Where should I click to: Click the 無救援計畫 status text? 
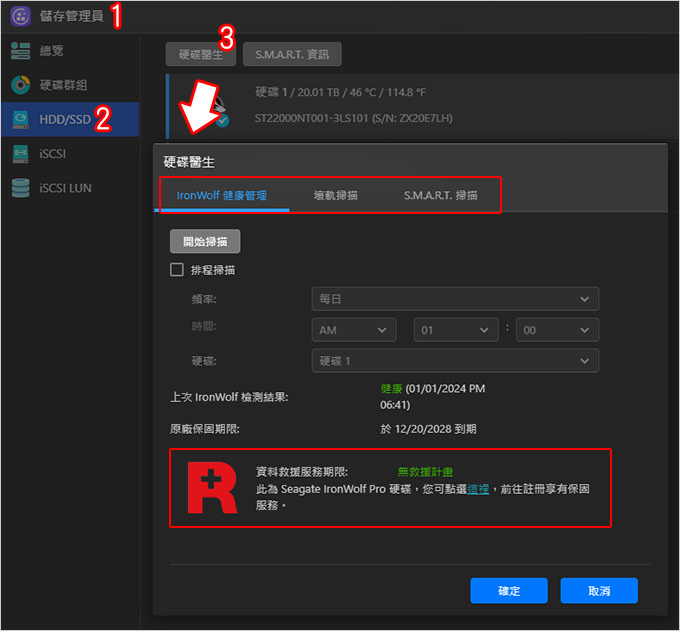(x=425, y=472)
